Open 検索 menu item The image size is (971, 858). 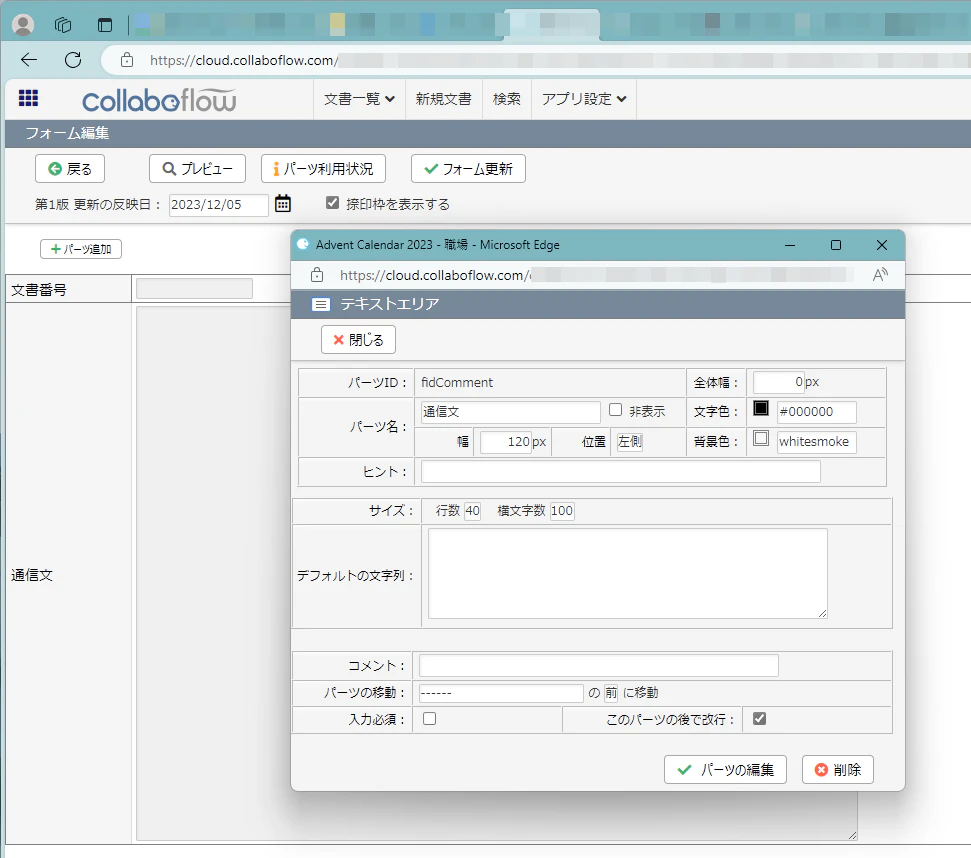click(507, 99)
